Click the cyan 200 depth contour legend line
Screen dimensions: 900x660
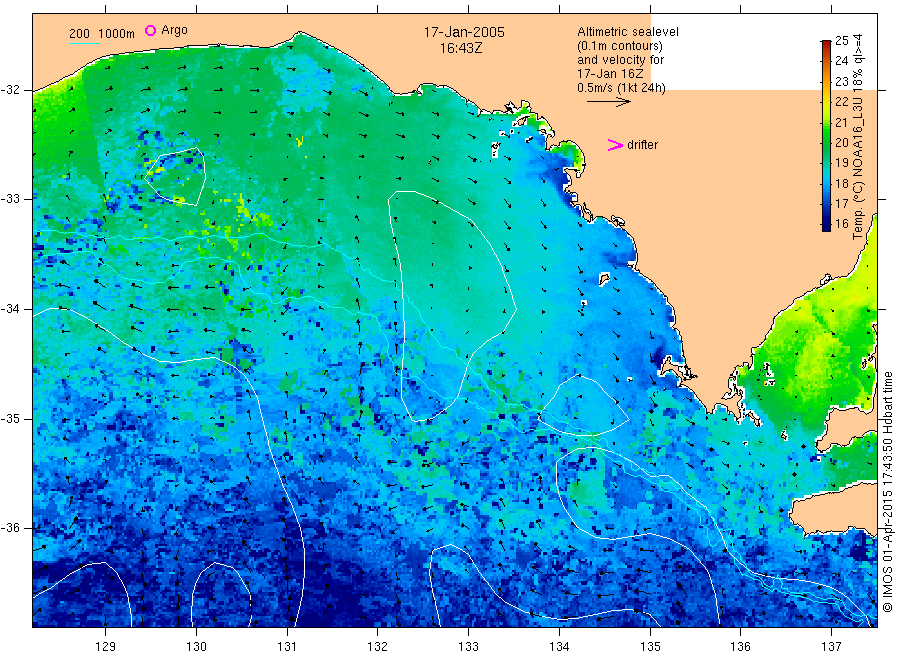click(x=84, y=43)
